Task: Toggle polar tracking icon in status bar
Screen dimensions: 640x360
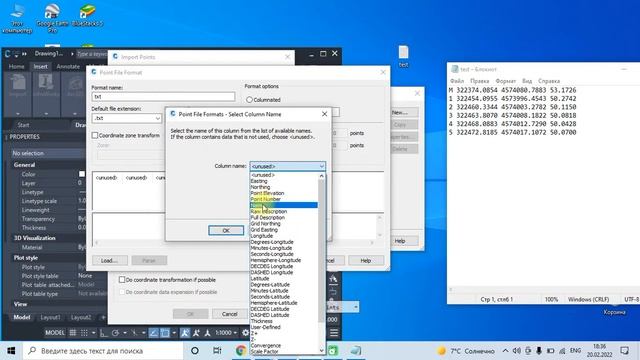Action: pos(116,333)
